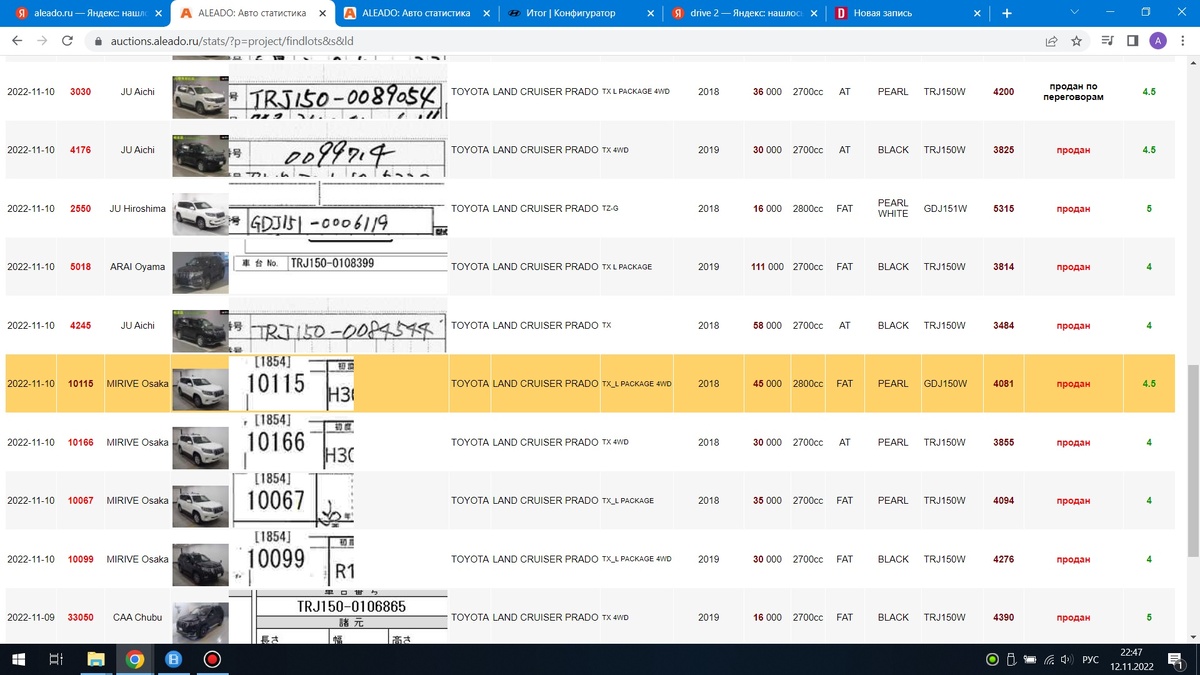Open car photo thumbnail for lot 5018
The width and height of the screenshot is (1200, 675).
[200, 271]
